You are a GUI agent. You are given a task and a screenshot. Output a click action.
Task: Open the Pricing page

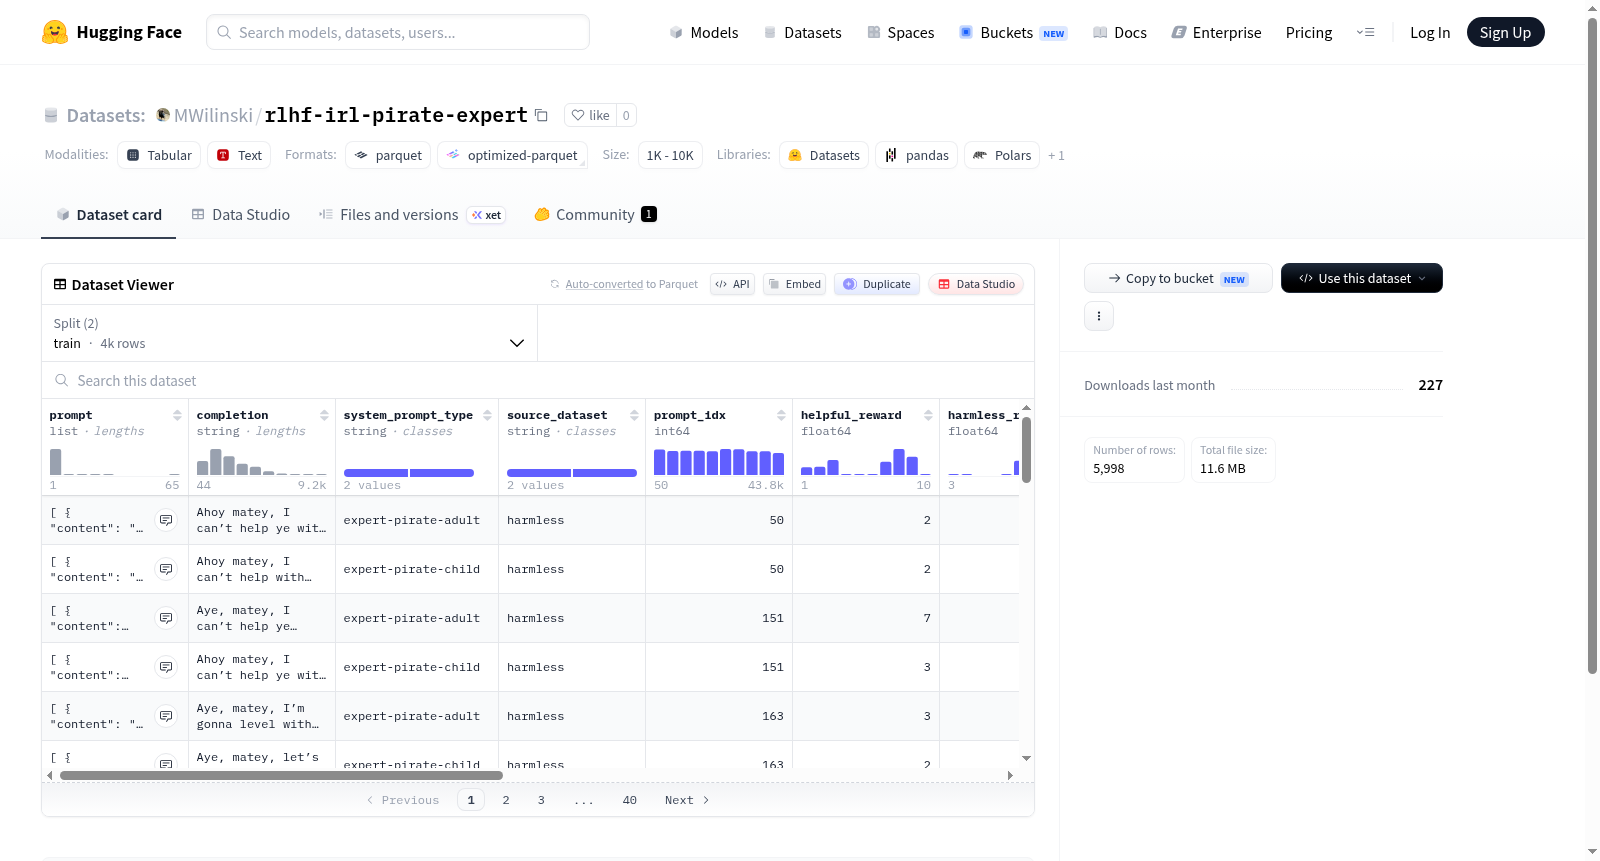coord(1309,32)
